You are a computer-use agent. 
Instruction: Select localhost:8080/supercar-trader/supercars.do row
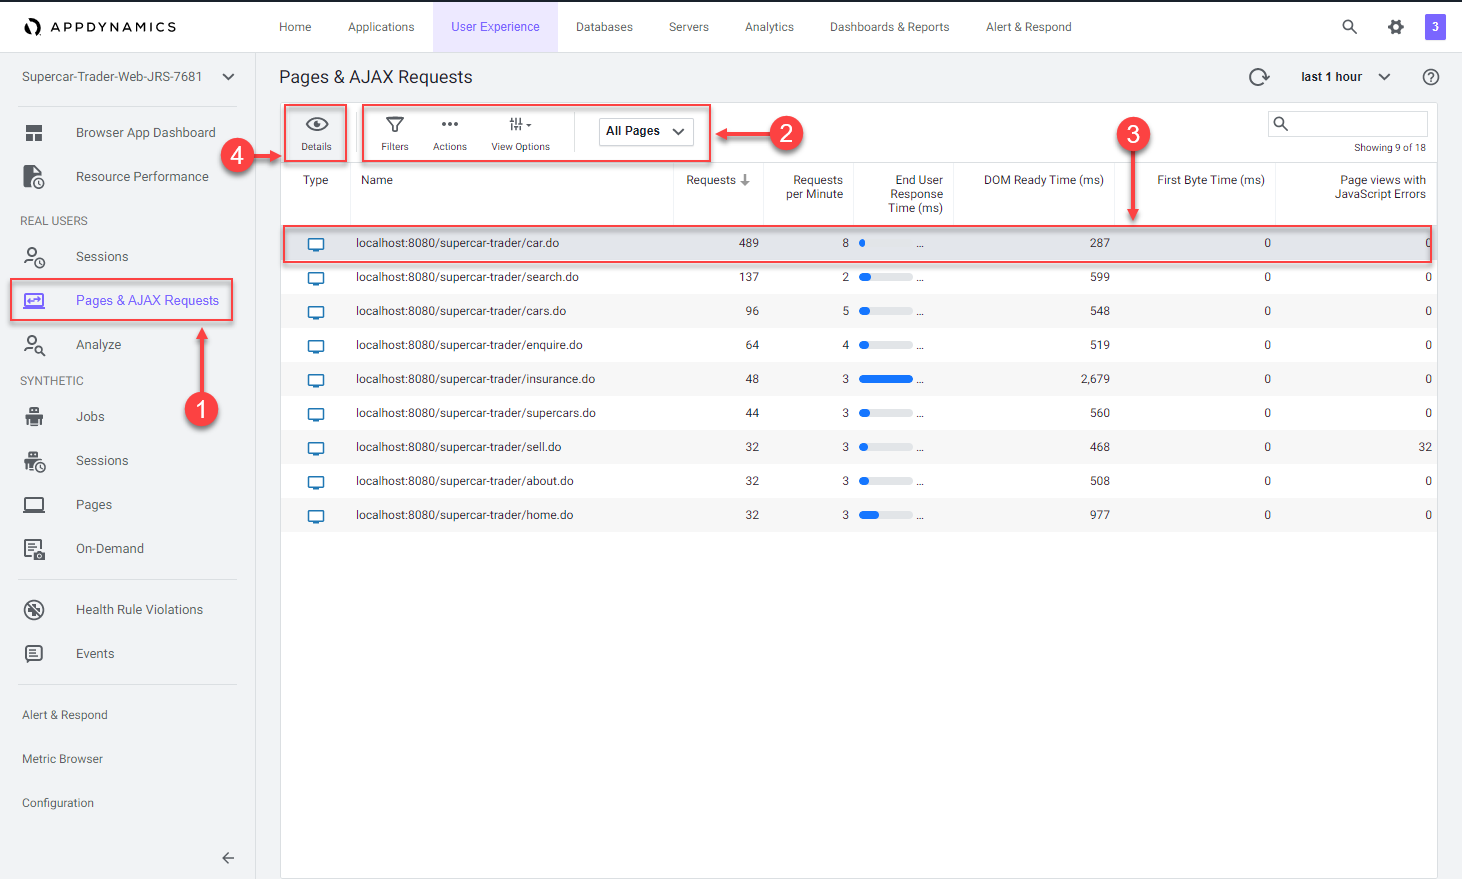click(x=859, y=413)
